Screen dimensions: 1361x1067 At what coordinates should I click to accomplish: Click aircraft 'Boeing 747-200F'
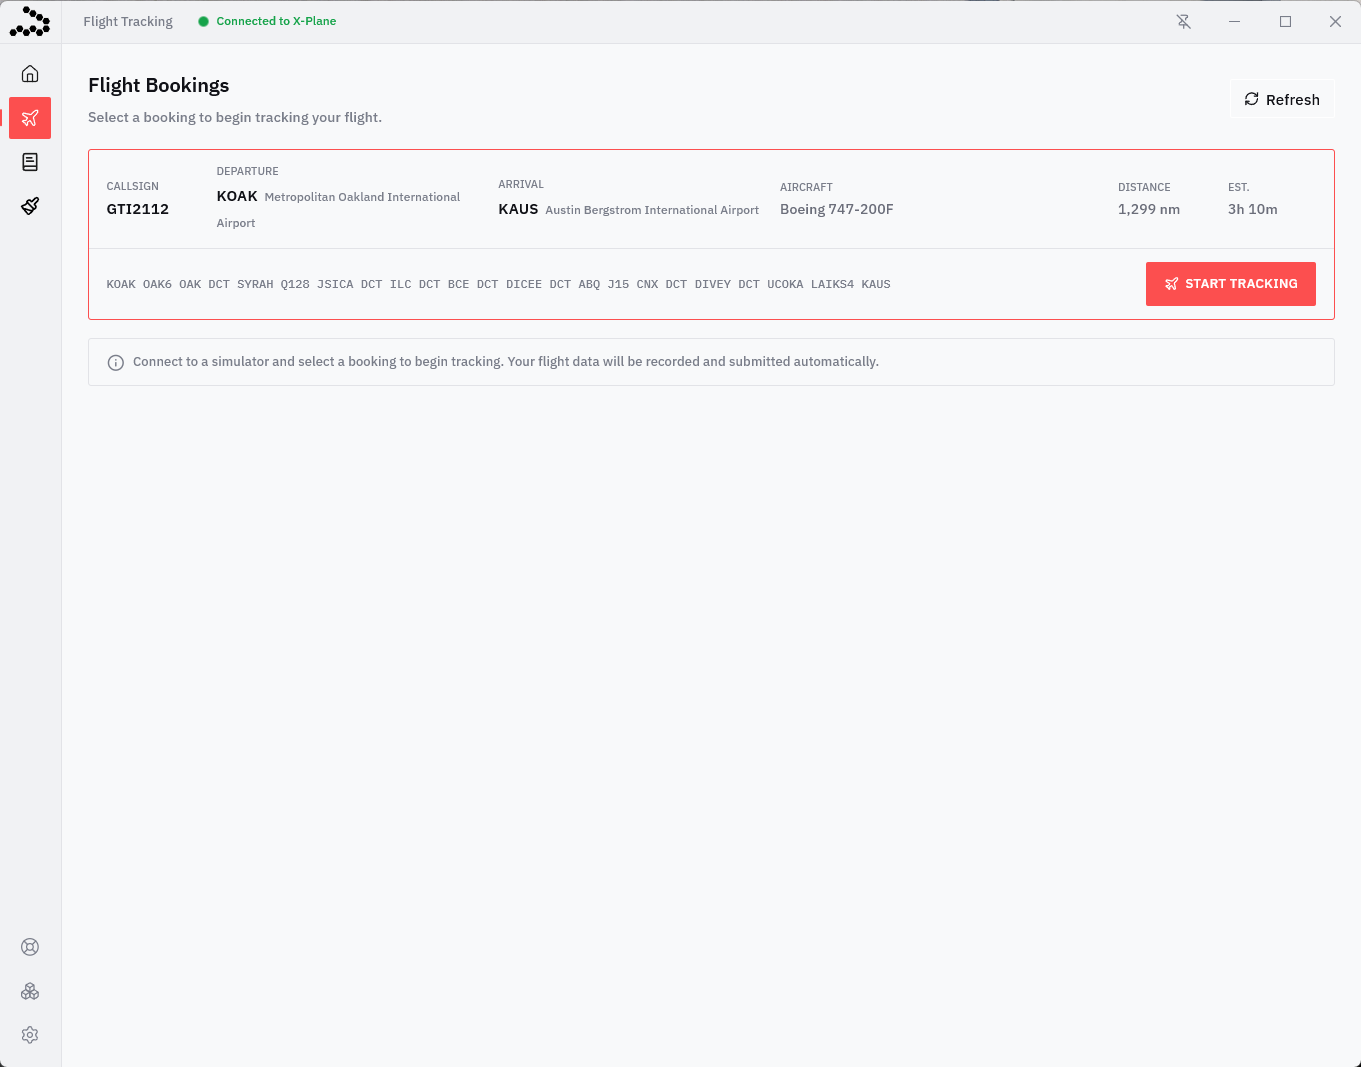[837, 209]
